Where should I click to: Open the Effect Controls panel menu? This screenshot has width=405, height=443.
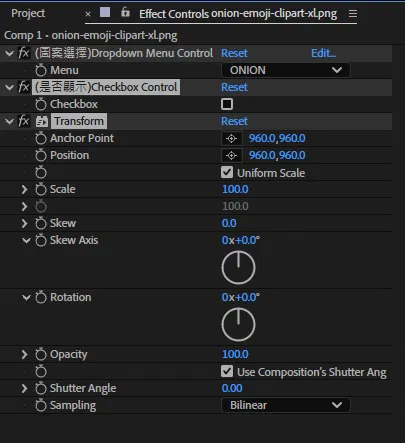pos(353,14)
